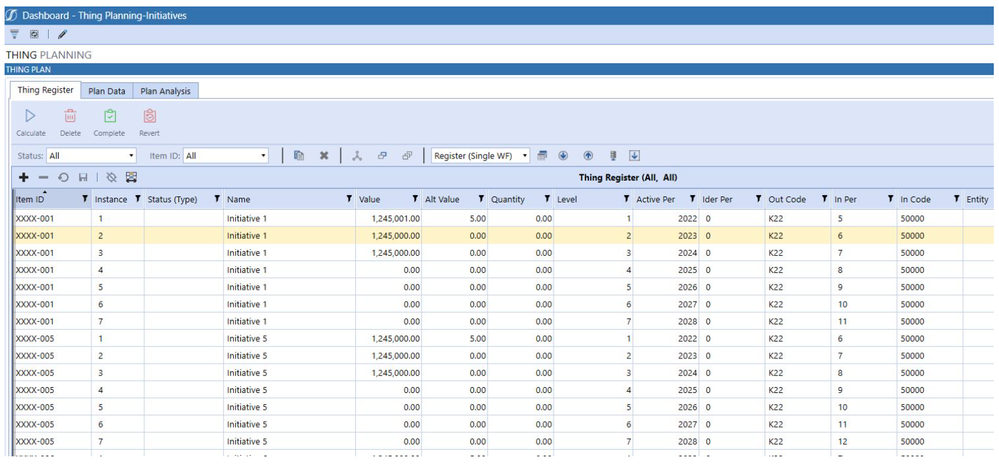This screenshot has height=468, width=999.
Task: Click the circled up arrow icon
Action: click(x=588, y=155)
